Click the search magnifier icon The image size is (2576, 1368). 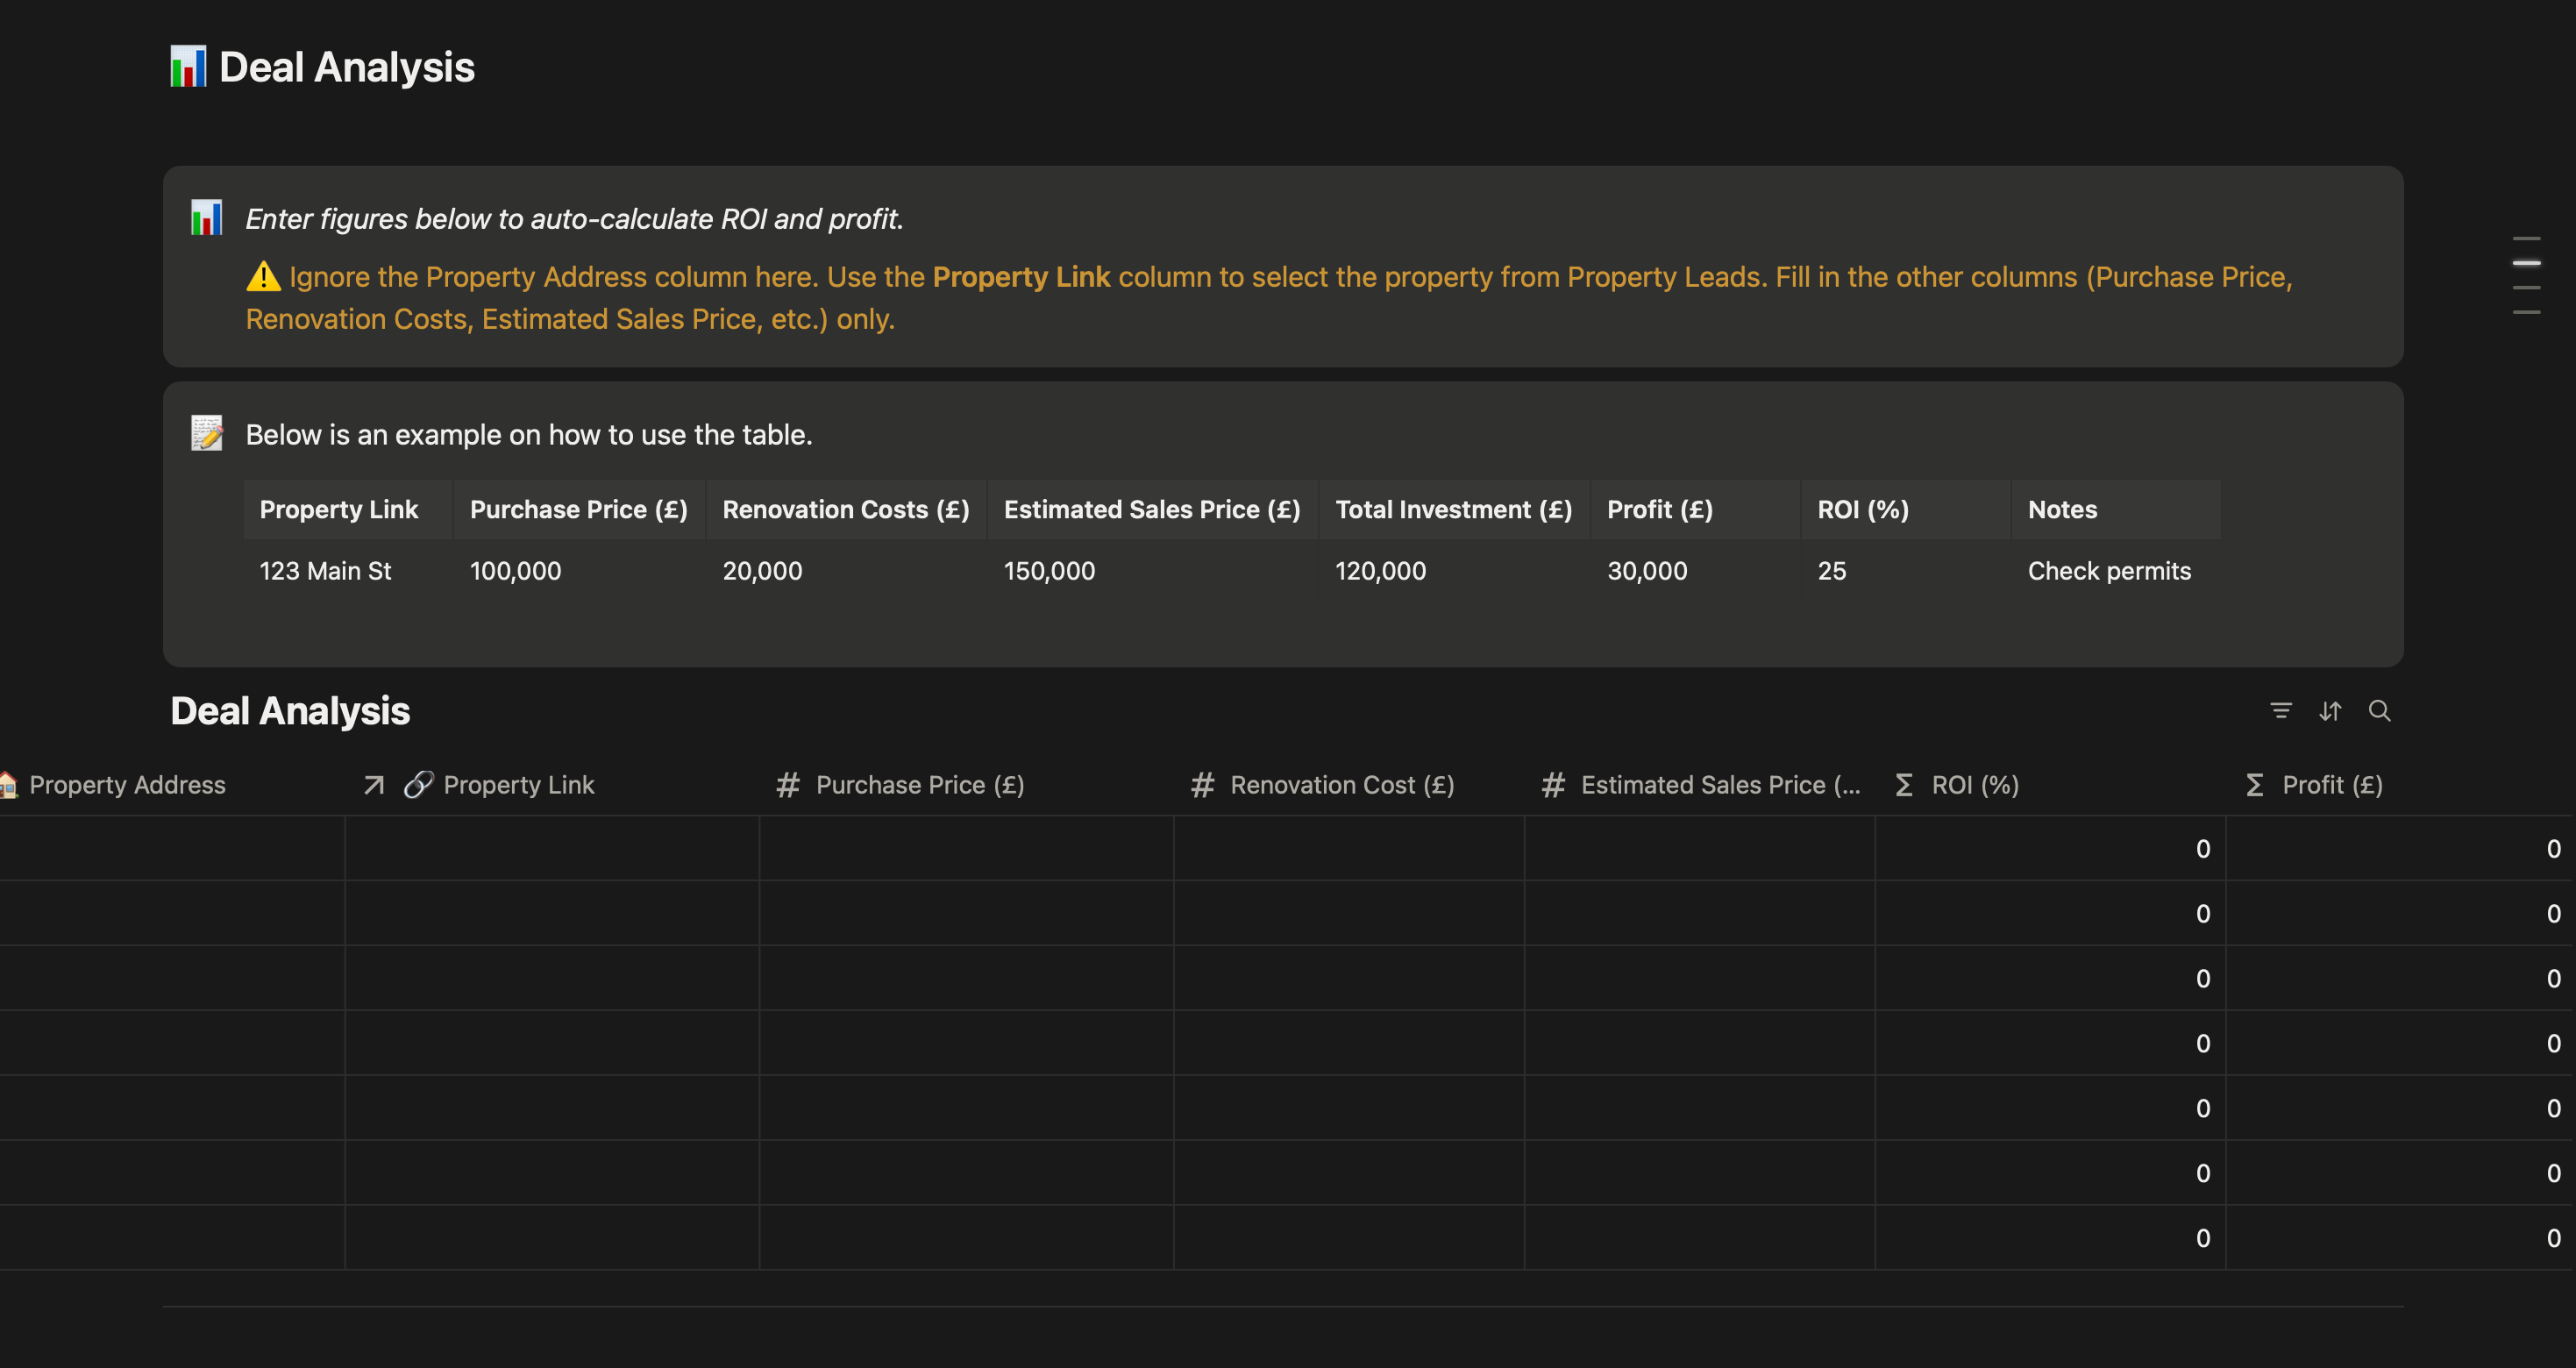(2379, 710)
